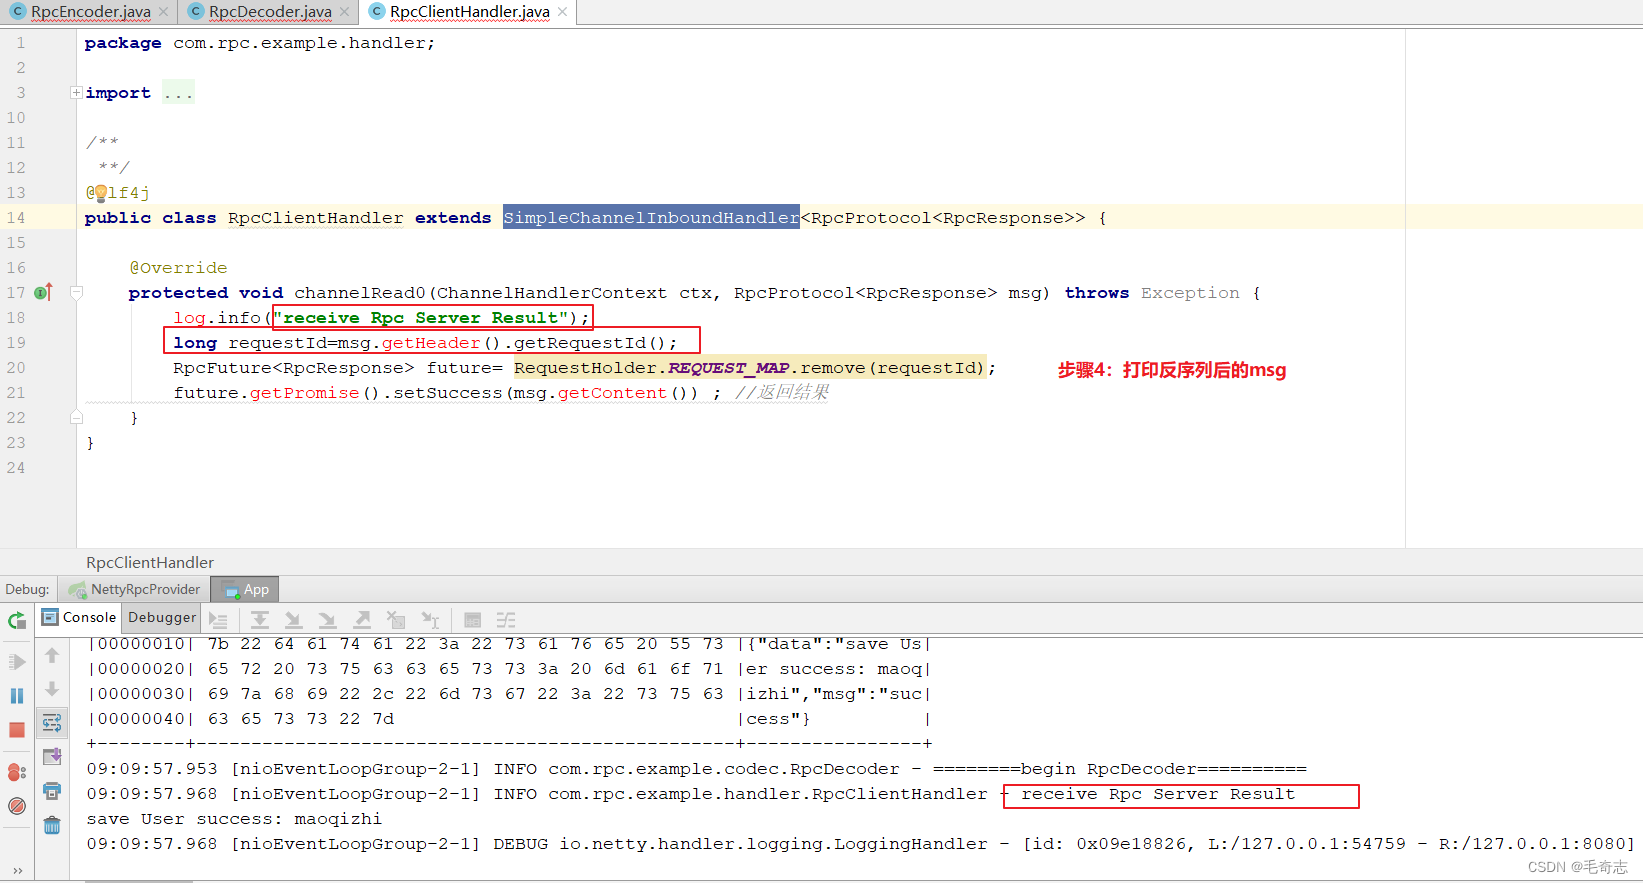Click the Step Into icon
This screenshot has height=883, width=1643.
[x=293, y=620]
